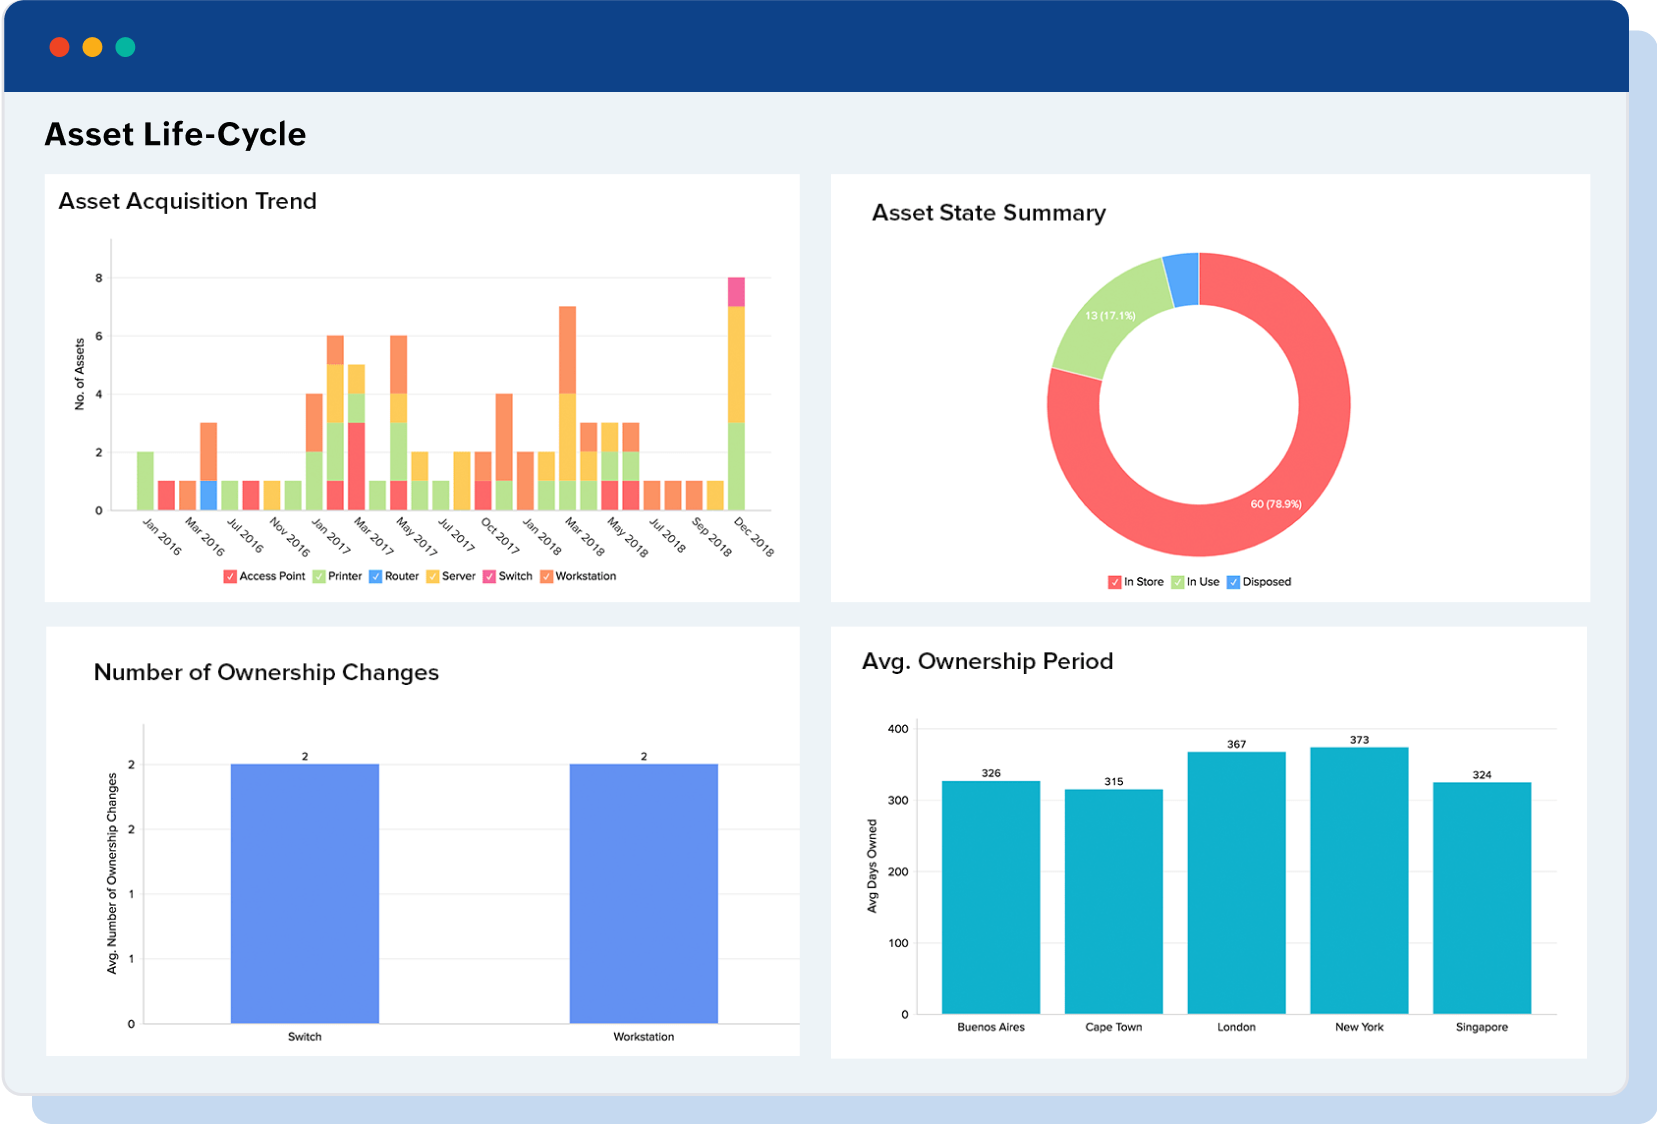Click the 373 value above New York
This screenshot has height=1124, width=1657.
click(x=1360, y=740)
